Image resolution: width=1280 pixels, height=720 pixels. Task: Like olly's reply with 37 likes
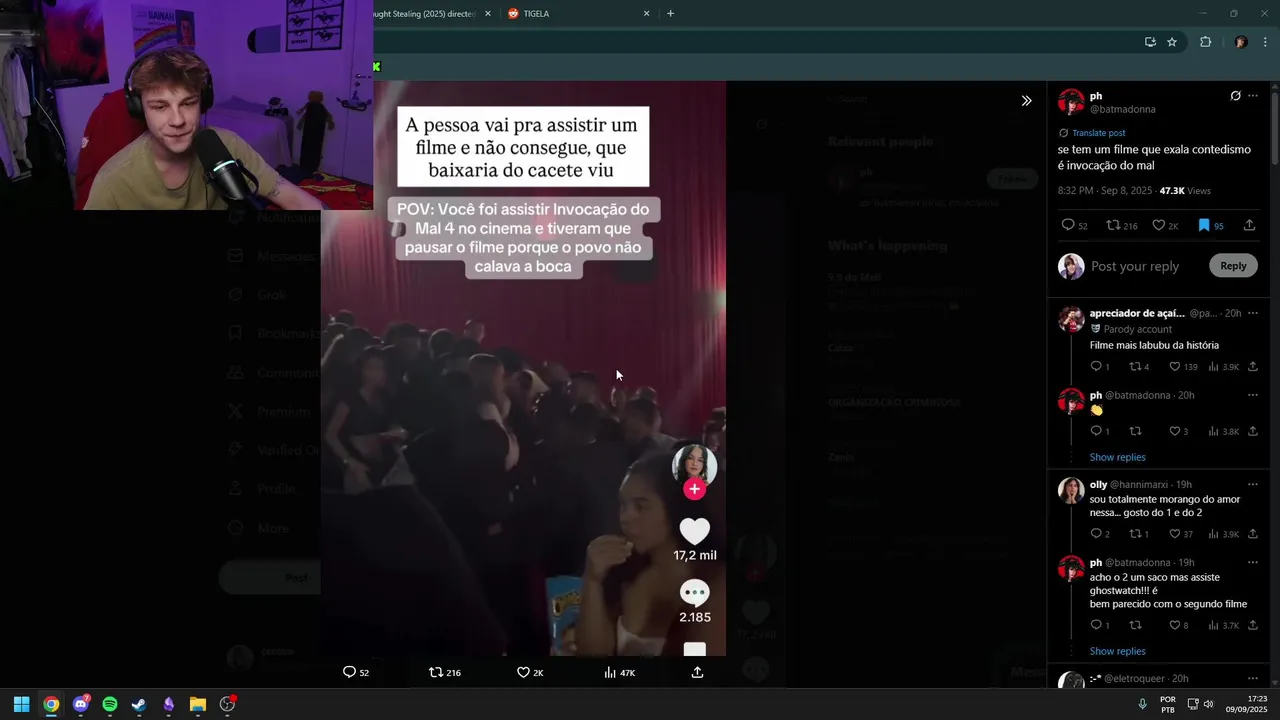point(1180,534)
